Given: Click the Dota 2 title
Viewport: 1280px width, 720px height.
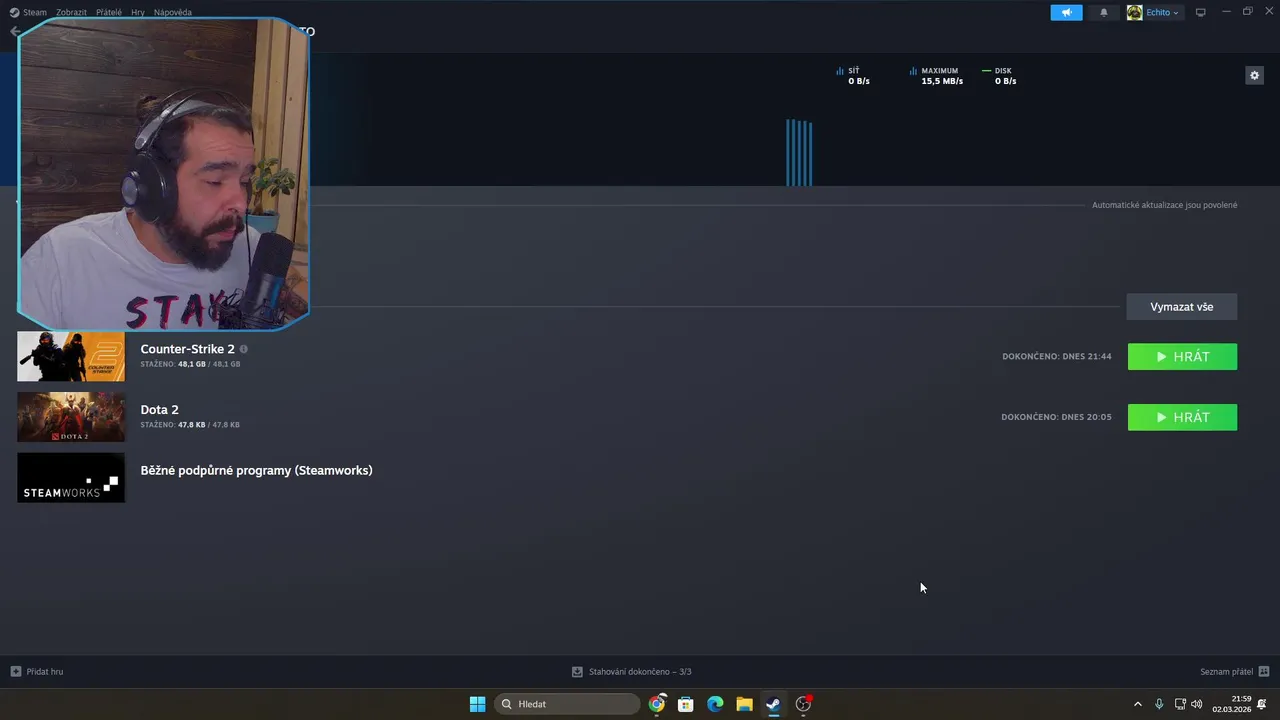Looking at the screenshot, I should [x=159, y=410].
